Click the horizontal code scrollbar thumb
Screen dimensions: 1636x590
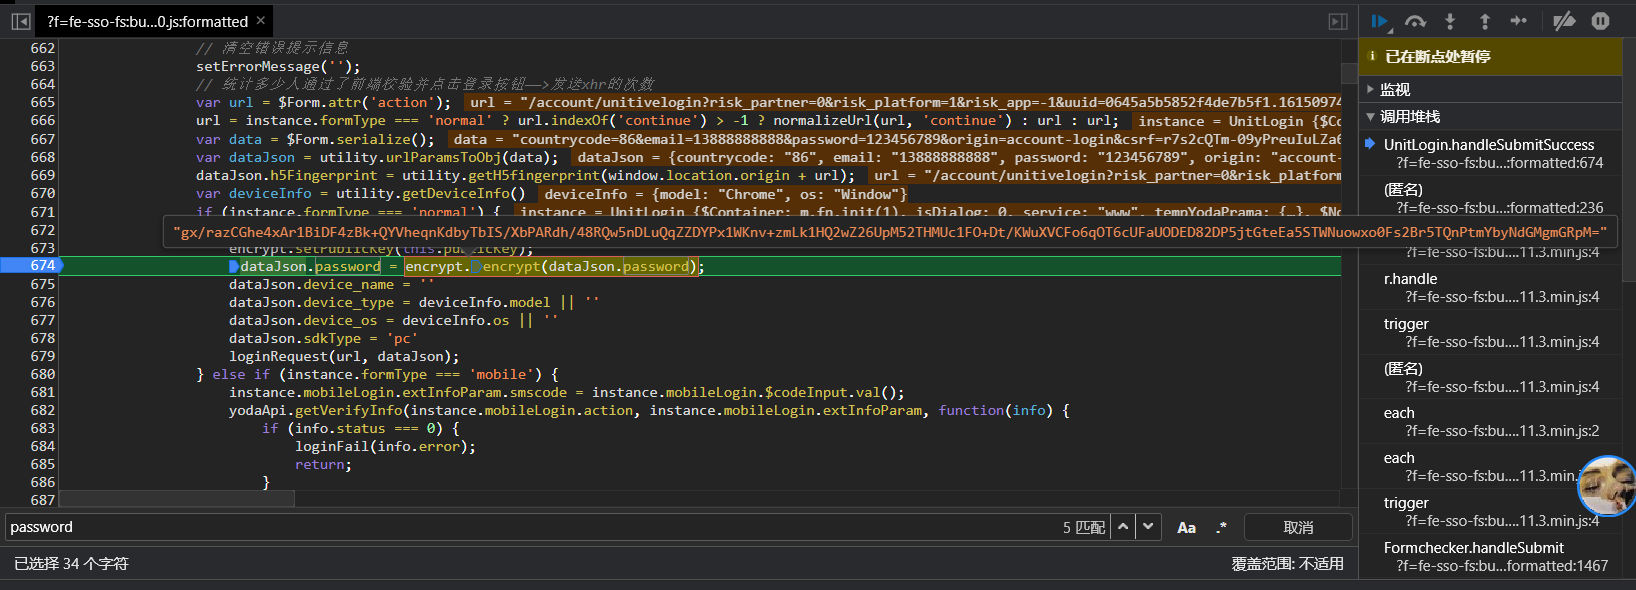click(x=177, y=499)
